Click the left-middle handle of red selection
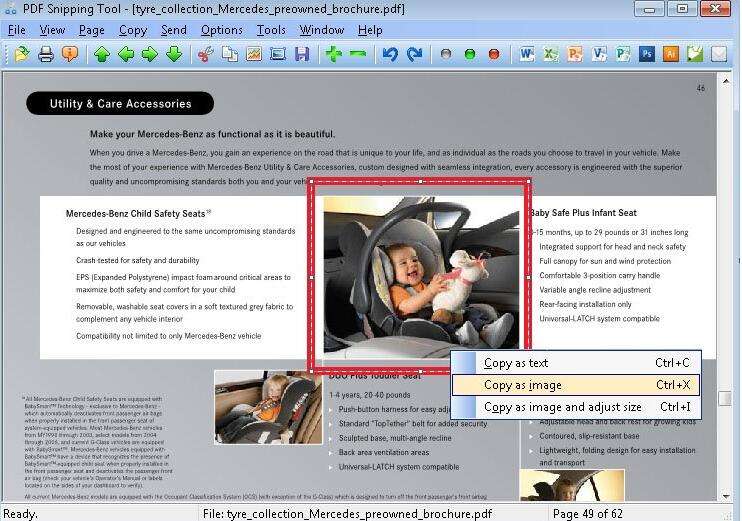Screen dimensions: 742x521 (x=311, y=278)
